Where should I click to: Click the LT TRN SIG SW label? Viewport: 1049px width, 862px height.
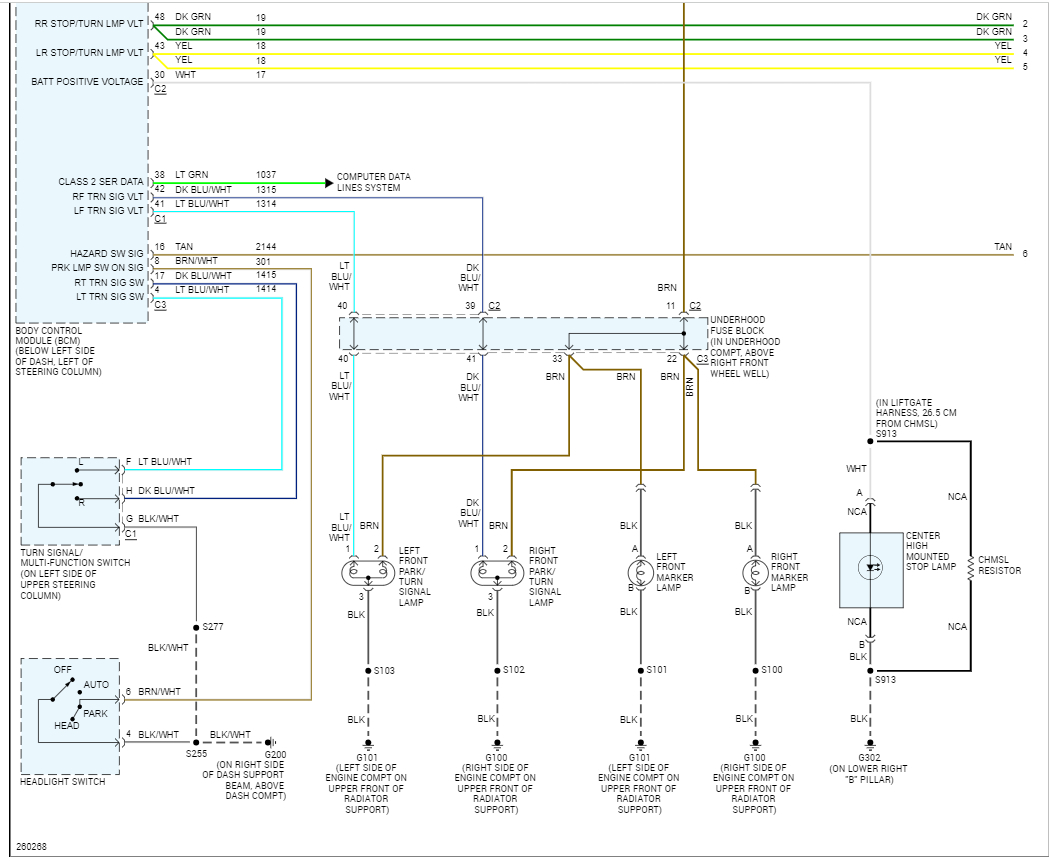point(110,296)
